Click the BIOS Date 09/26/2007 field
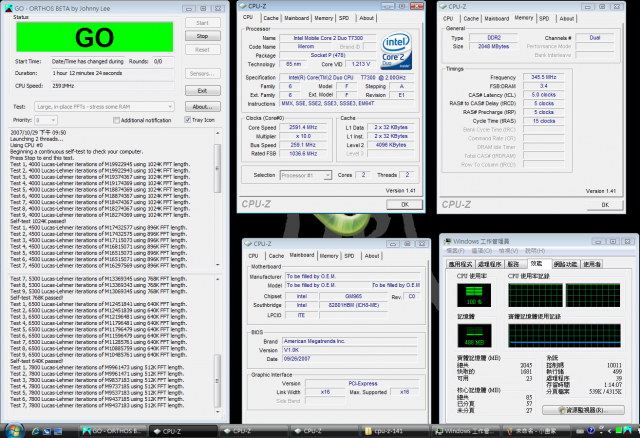The width and height of the screenshot is (640, 438). click(x=350, y=359)
